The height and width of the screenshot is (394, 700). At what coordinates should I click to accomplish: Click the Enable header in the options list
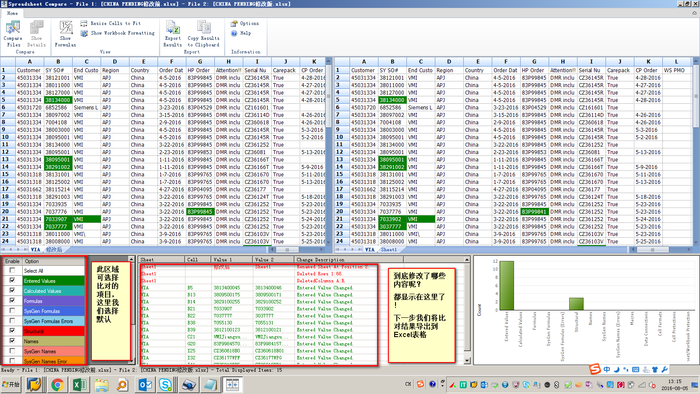point(12,261)
